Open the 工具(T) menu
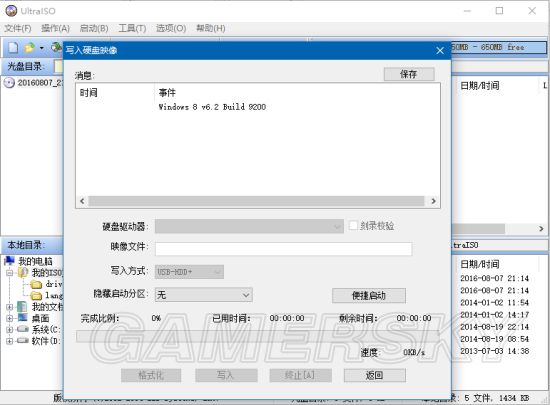The image size is (550, 405). pyautogui.click(x=132, y=28)
